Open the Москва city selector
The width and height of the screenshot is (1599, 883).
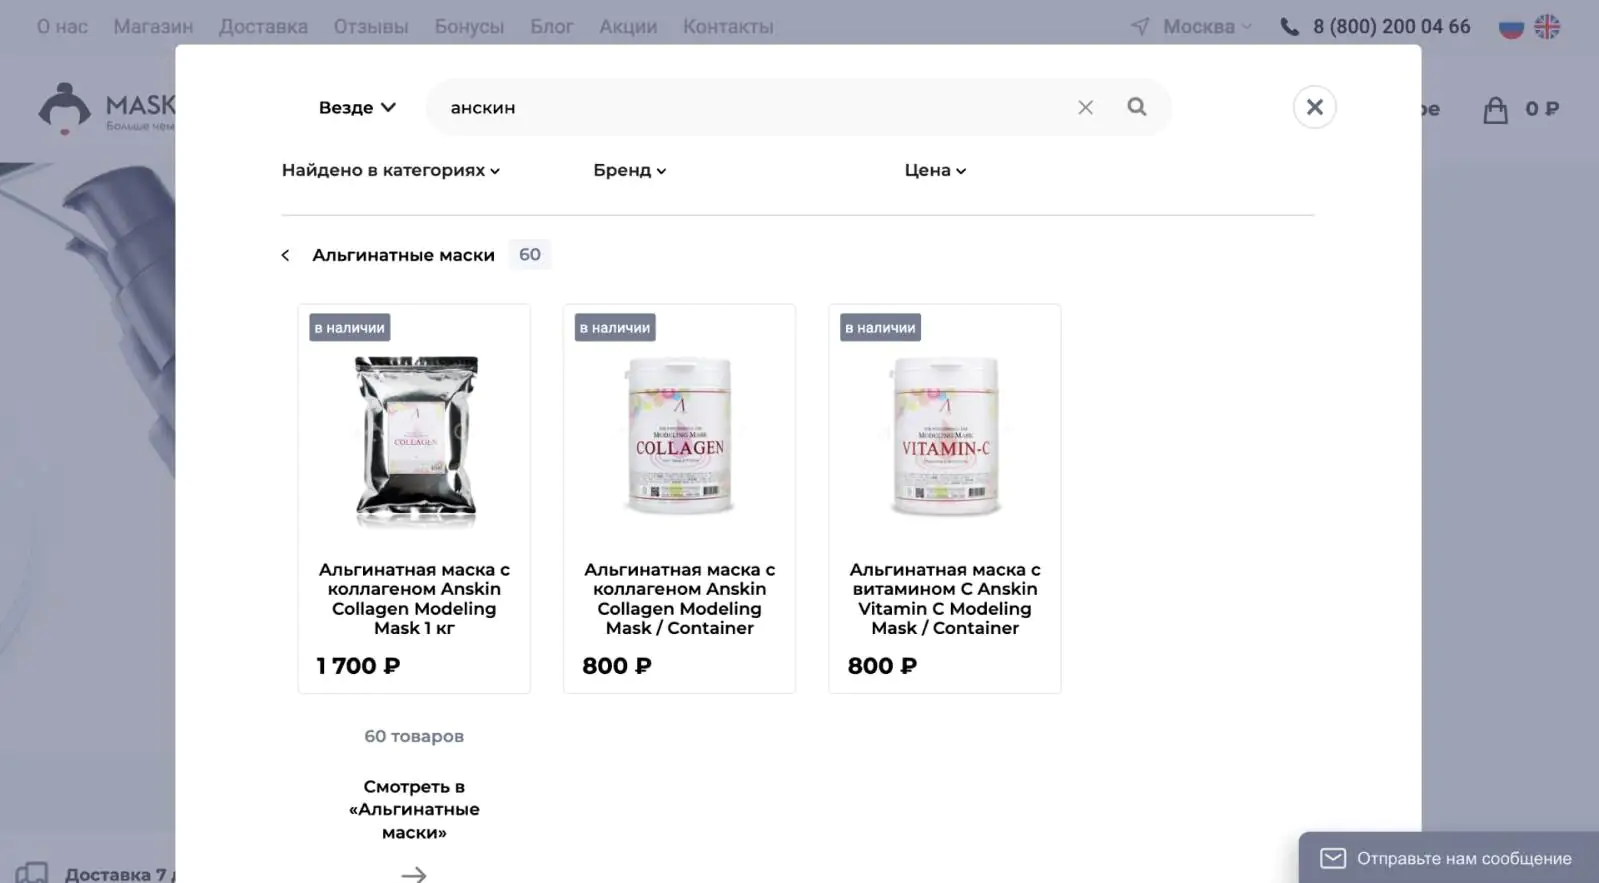[x=1207, y=27]
